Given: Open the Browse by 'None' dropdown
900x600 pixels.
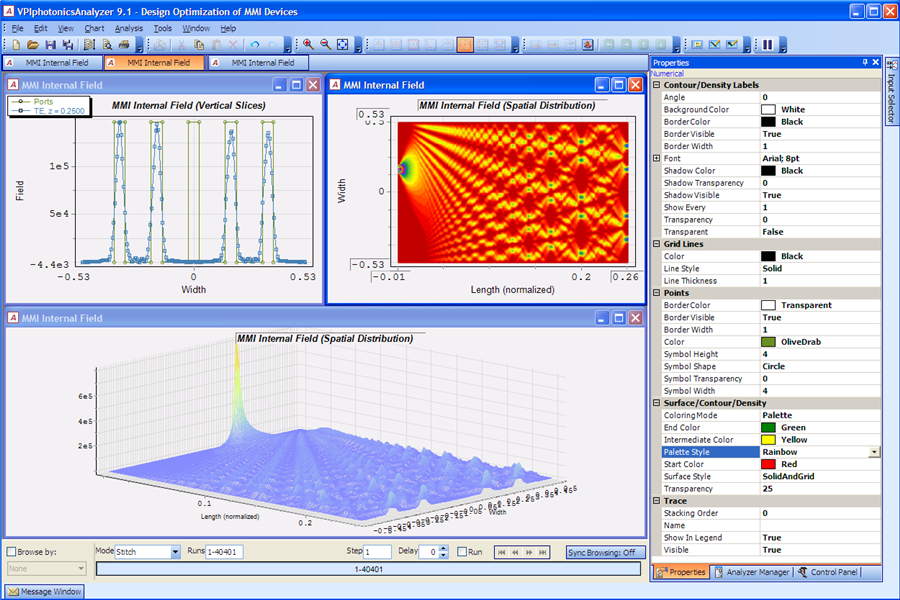Looking at the screenshot, I should coord(46,568).
